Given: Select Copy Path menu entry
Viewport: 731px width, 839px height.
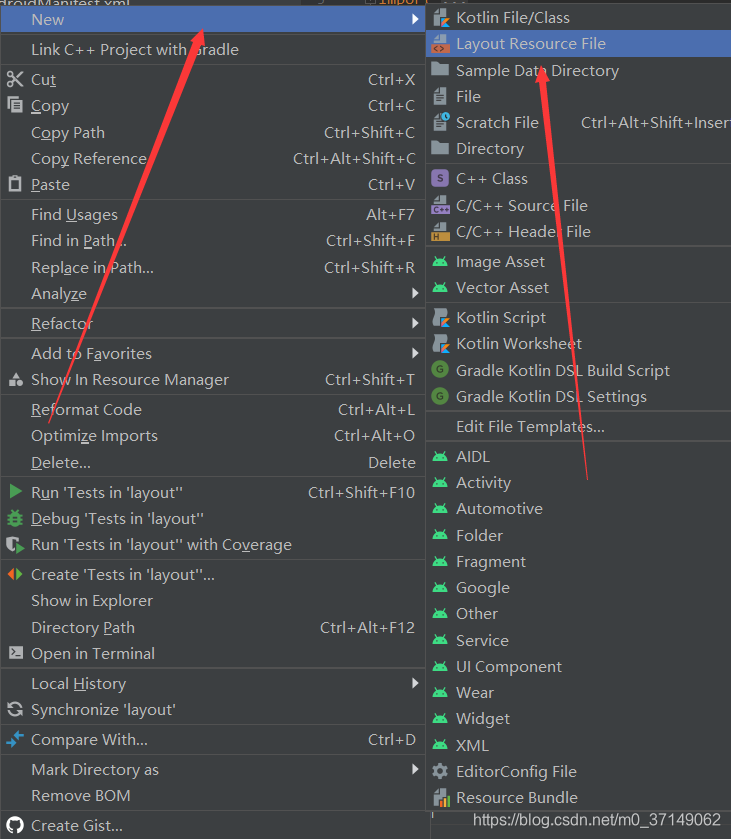Looking at the screenshot, I should click(213, 132).
